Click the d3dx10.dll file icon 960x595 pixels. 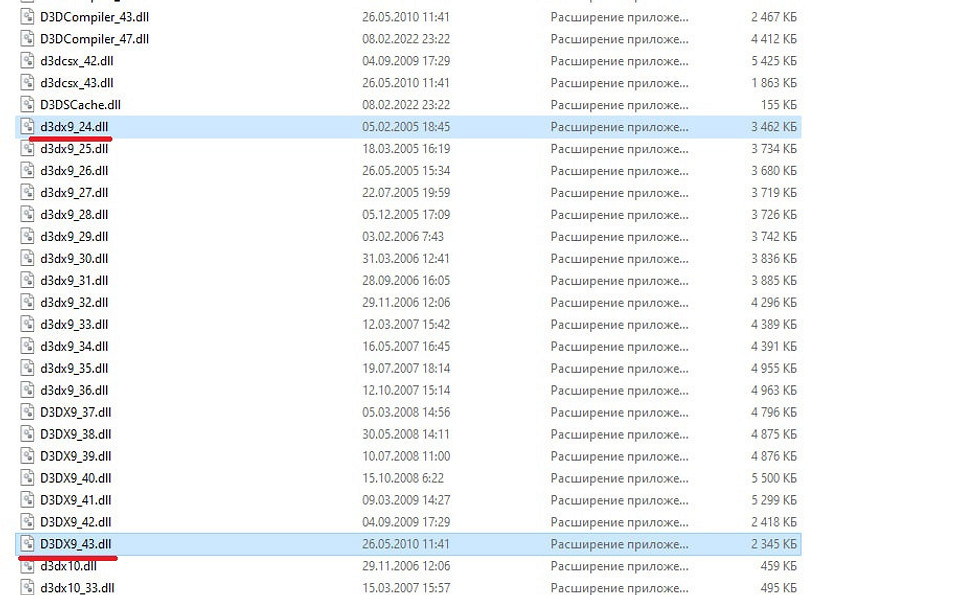[28, 566]
